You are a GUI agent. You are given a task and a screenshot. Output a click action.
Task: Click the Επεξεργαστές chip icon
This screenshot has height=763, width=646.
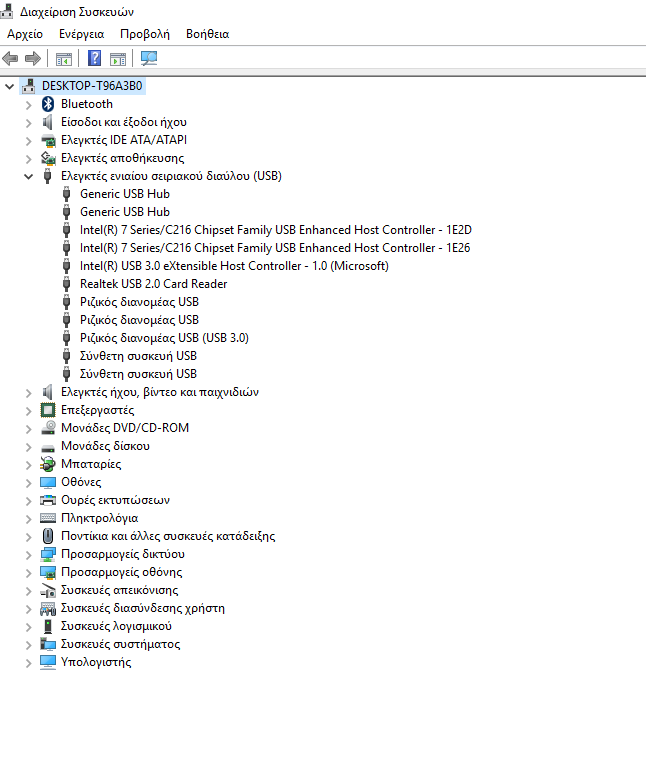click(x=48, y=410)
